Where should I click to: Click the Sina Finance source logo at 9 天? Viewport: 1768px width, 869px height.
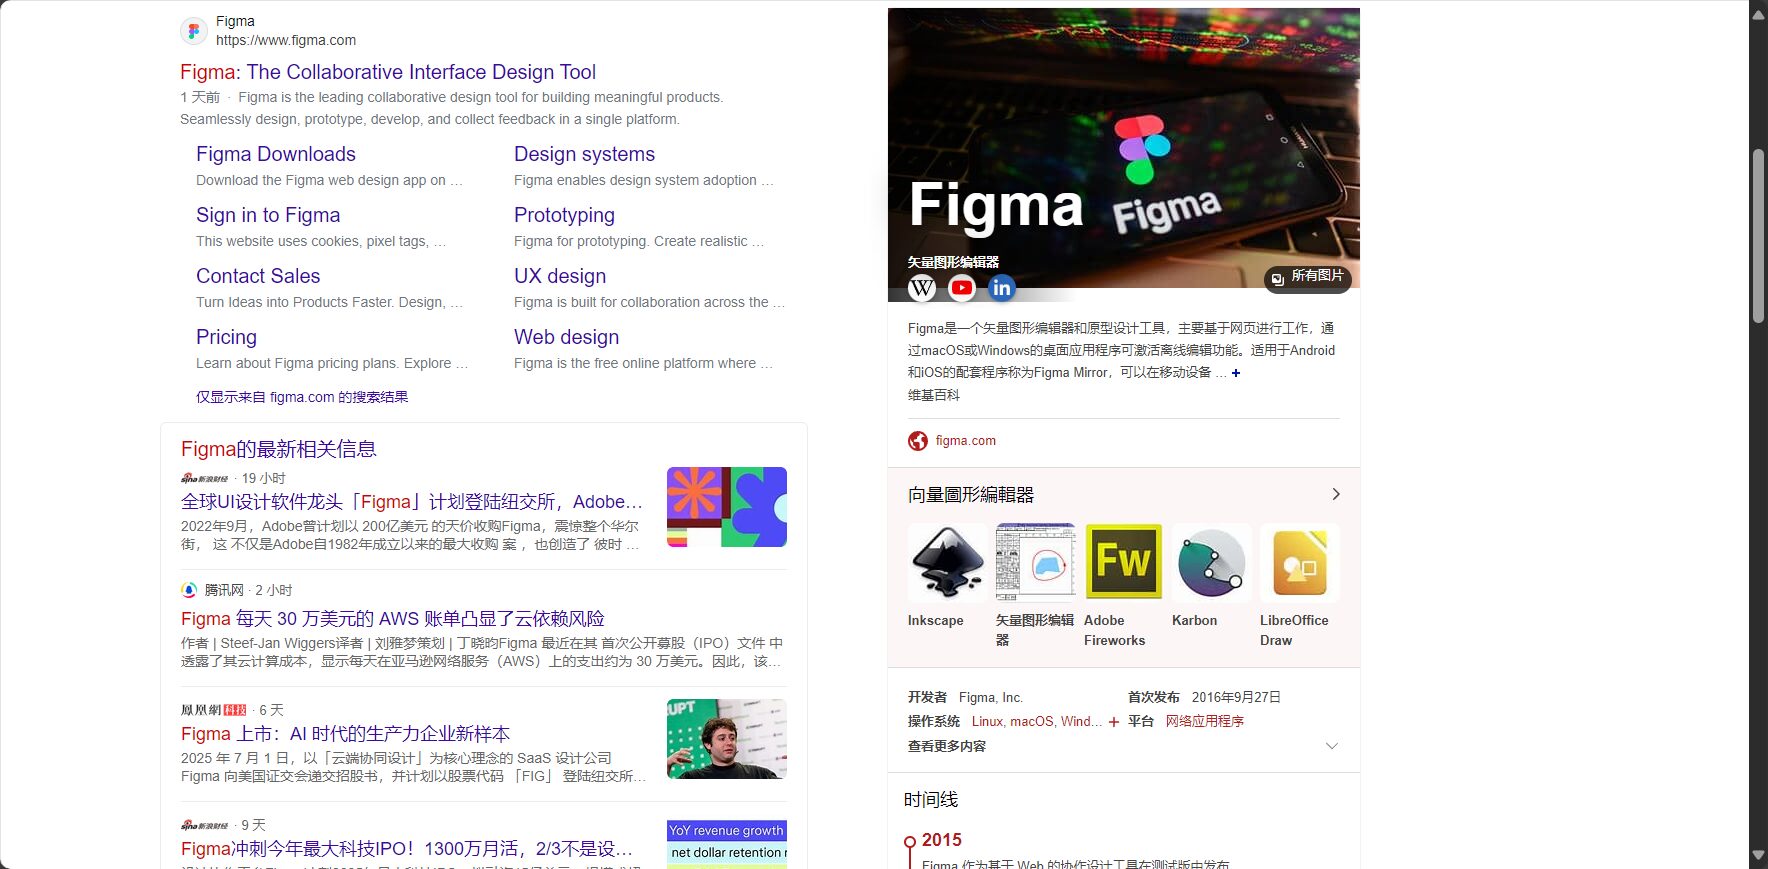pyautogui.click(x=205, y=826)
